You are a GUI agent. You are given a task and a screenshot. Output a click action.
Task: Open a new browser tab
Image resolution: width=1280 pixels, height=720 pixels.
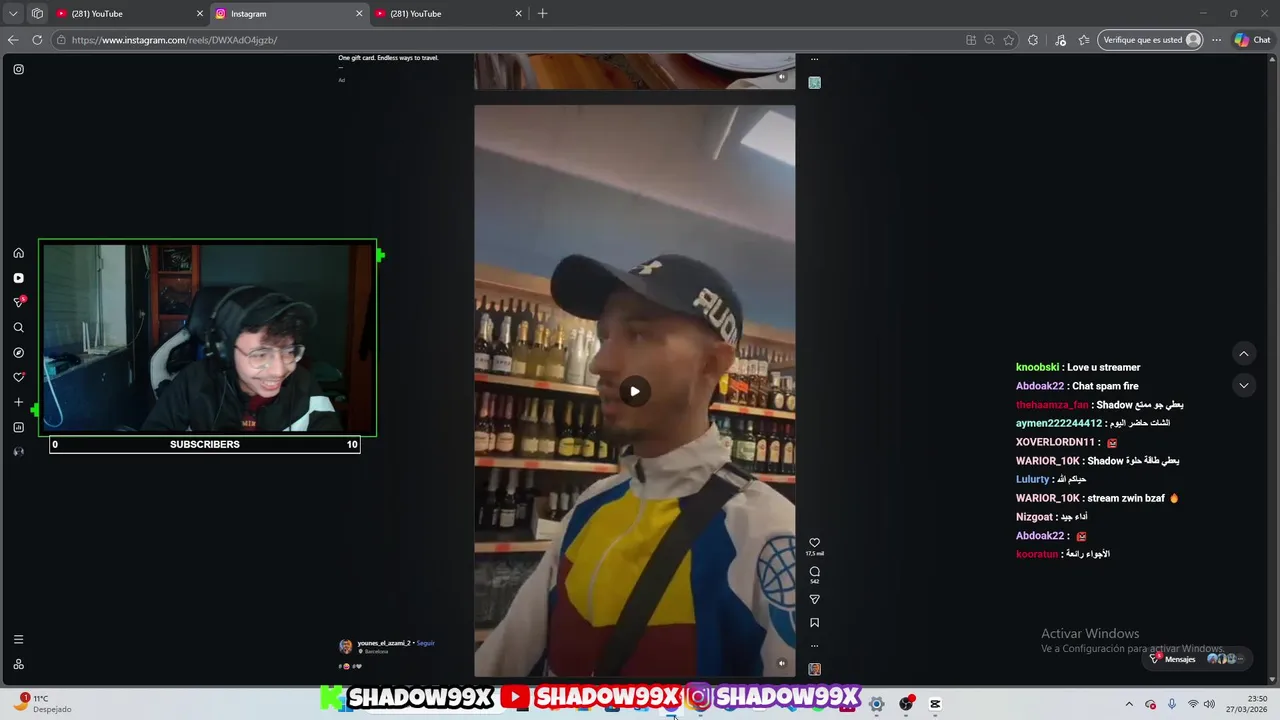543,14
